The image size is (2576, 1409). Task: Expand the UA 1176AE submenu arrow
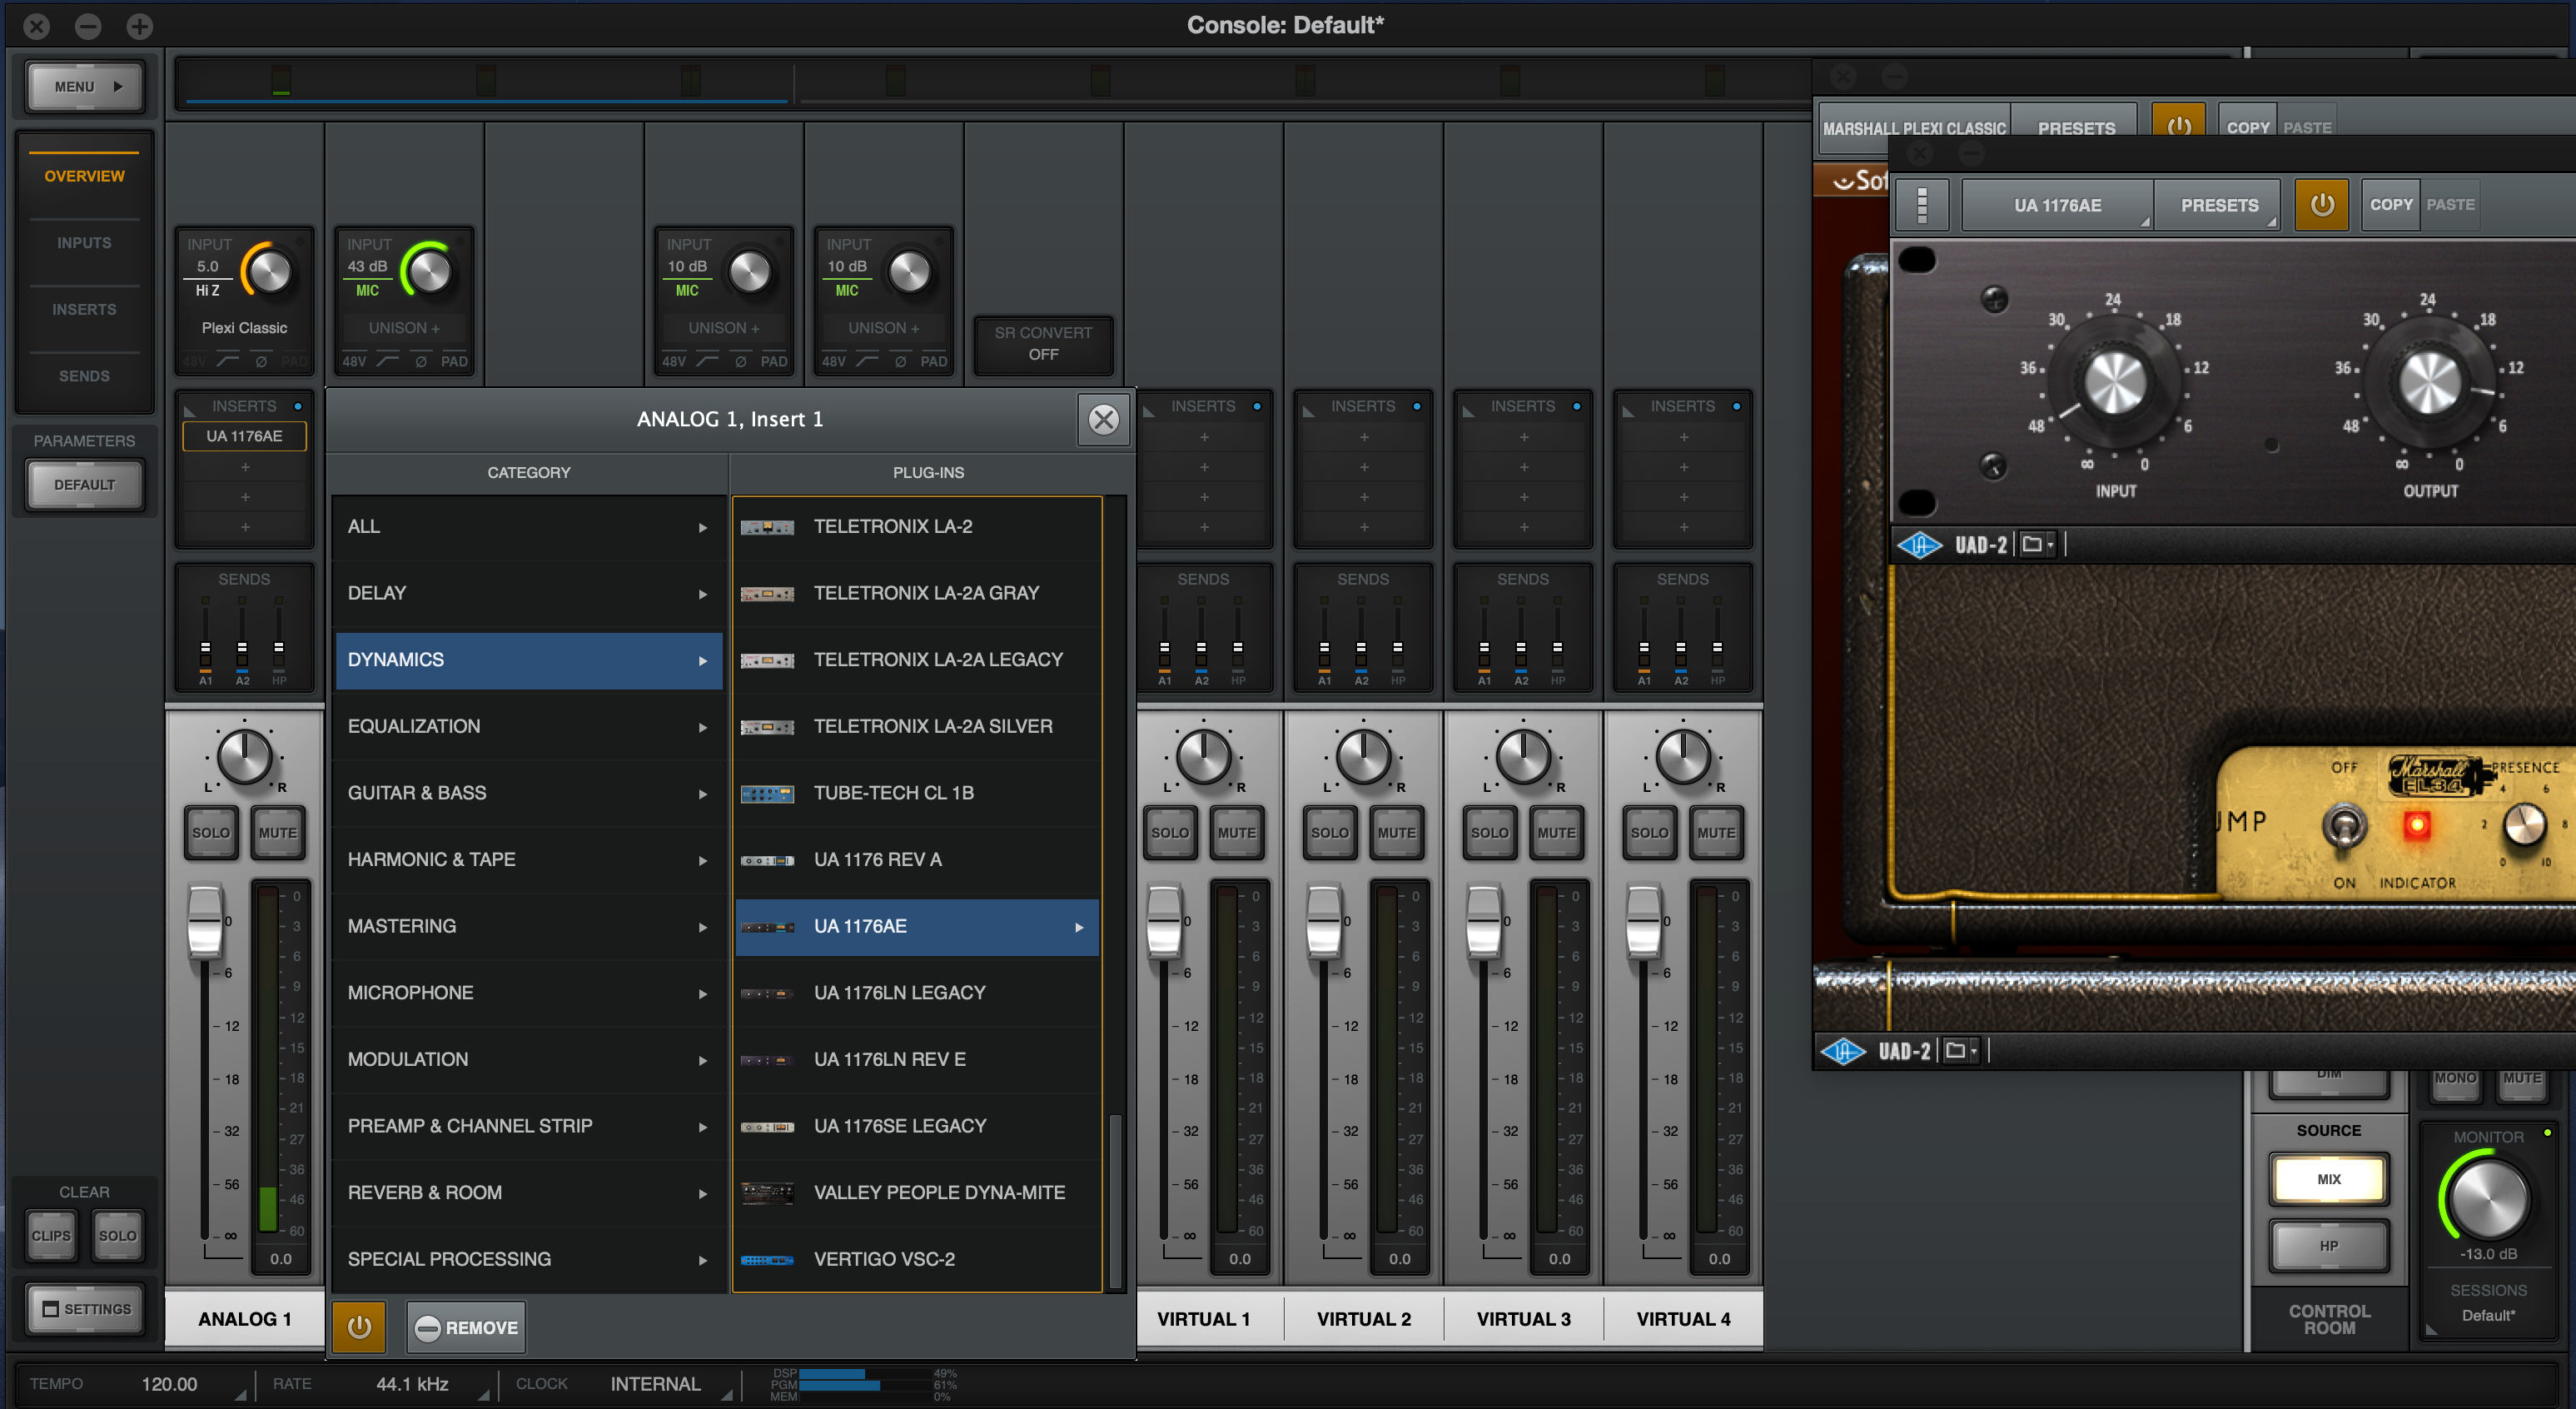pyautogui.click(x=1079, y=927)
